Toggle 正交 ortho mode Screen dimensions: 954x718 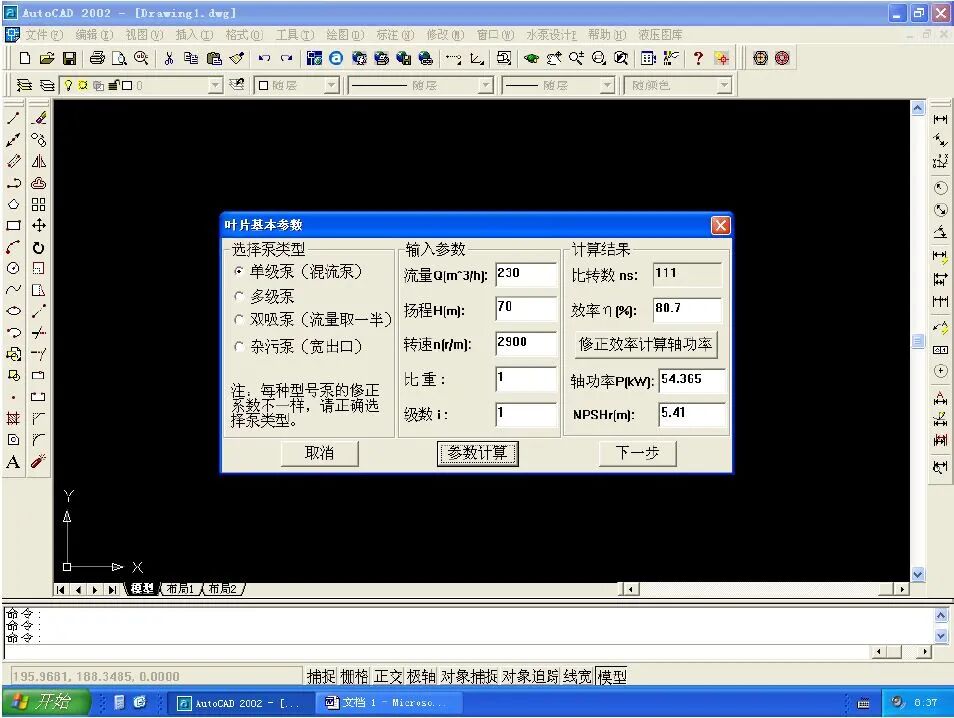[388, 676]
